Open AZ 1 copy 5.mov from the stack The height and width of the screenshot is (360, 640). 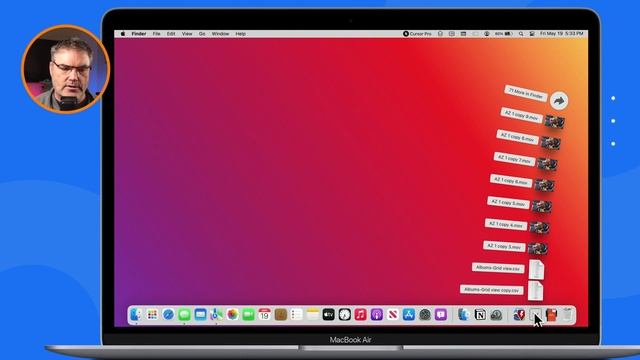(x=542, y=206)
